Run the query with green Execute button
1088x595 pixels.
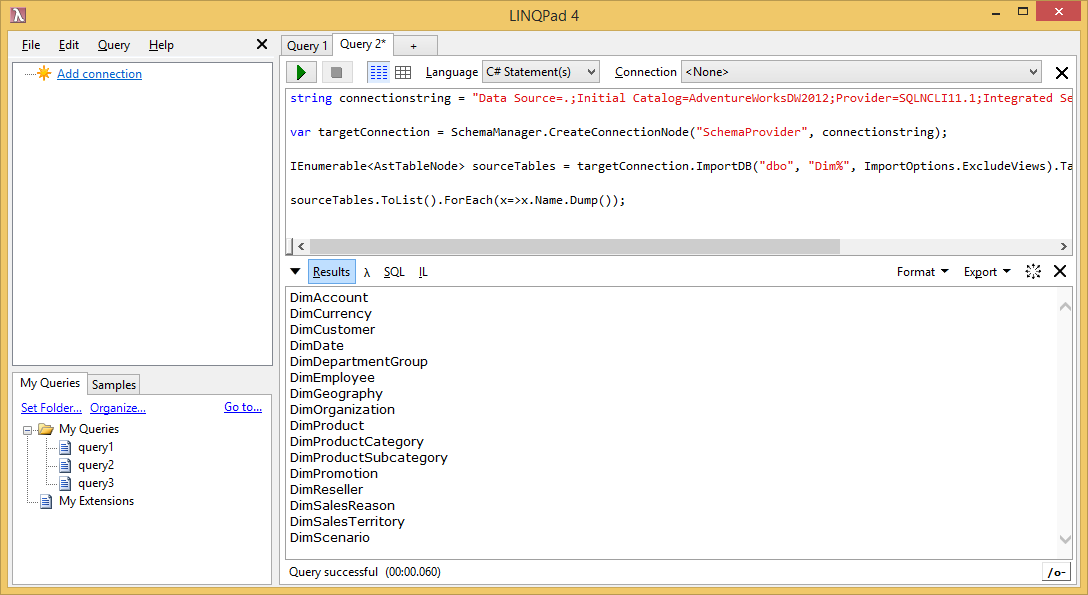point(301,72)
